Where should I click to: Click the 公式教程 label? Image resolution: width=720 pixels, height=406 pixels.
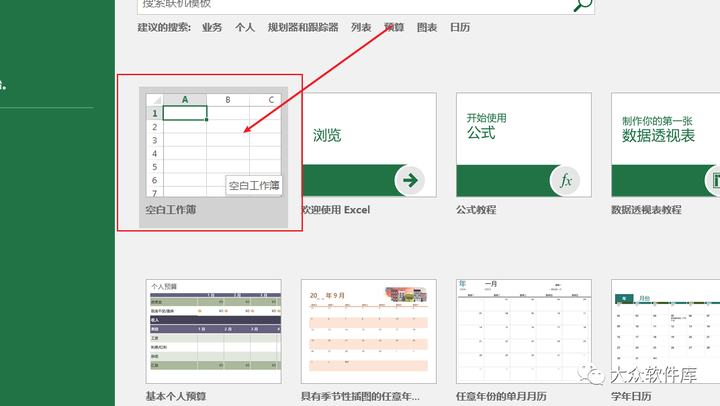point(476,210)
